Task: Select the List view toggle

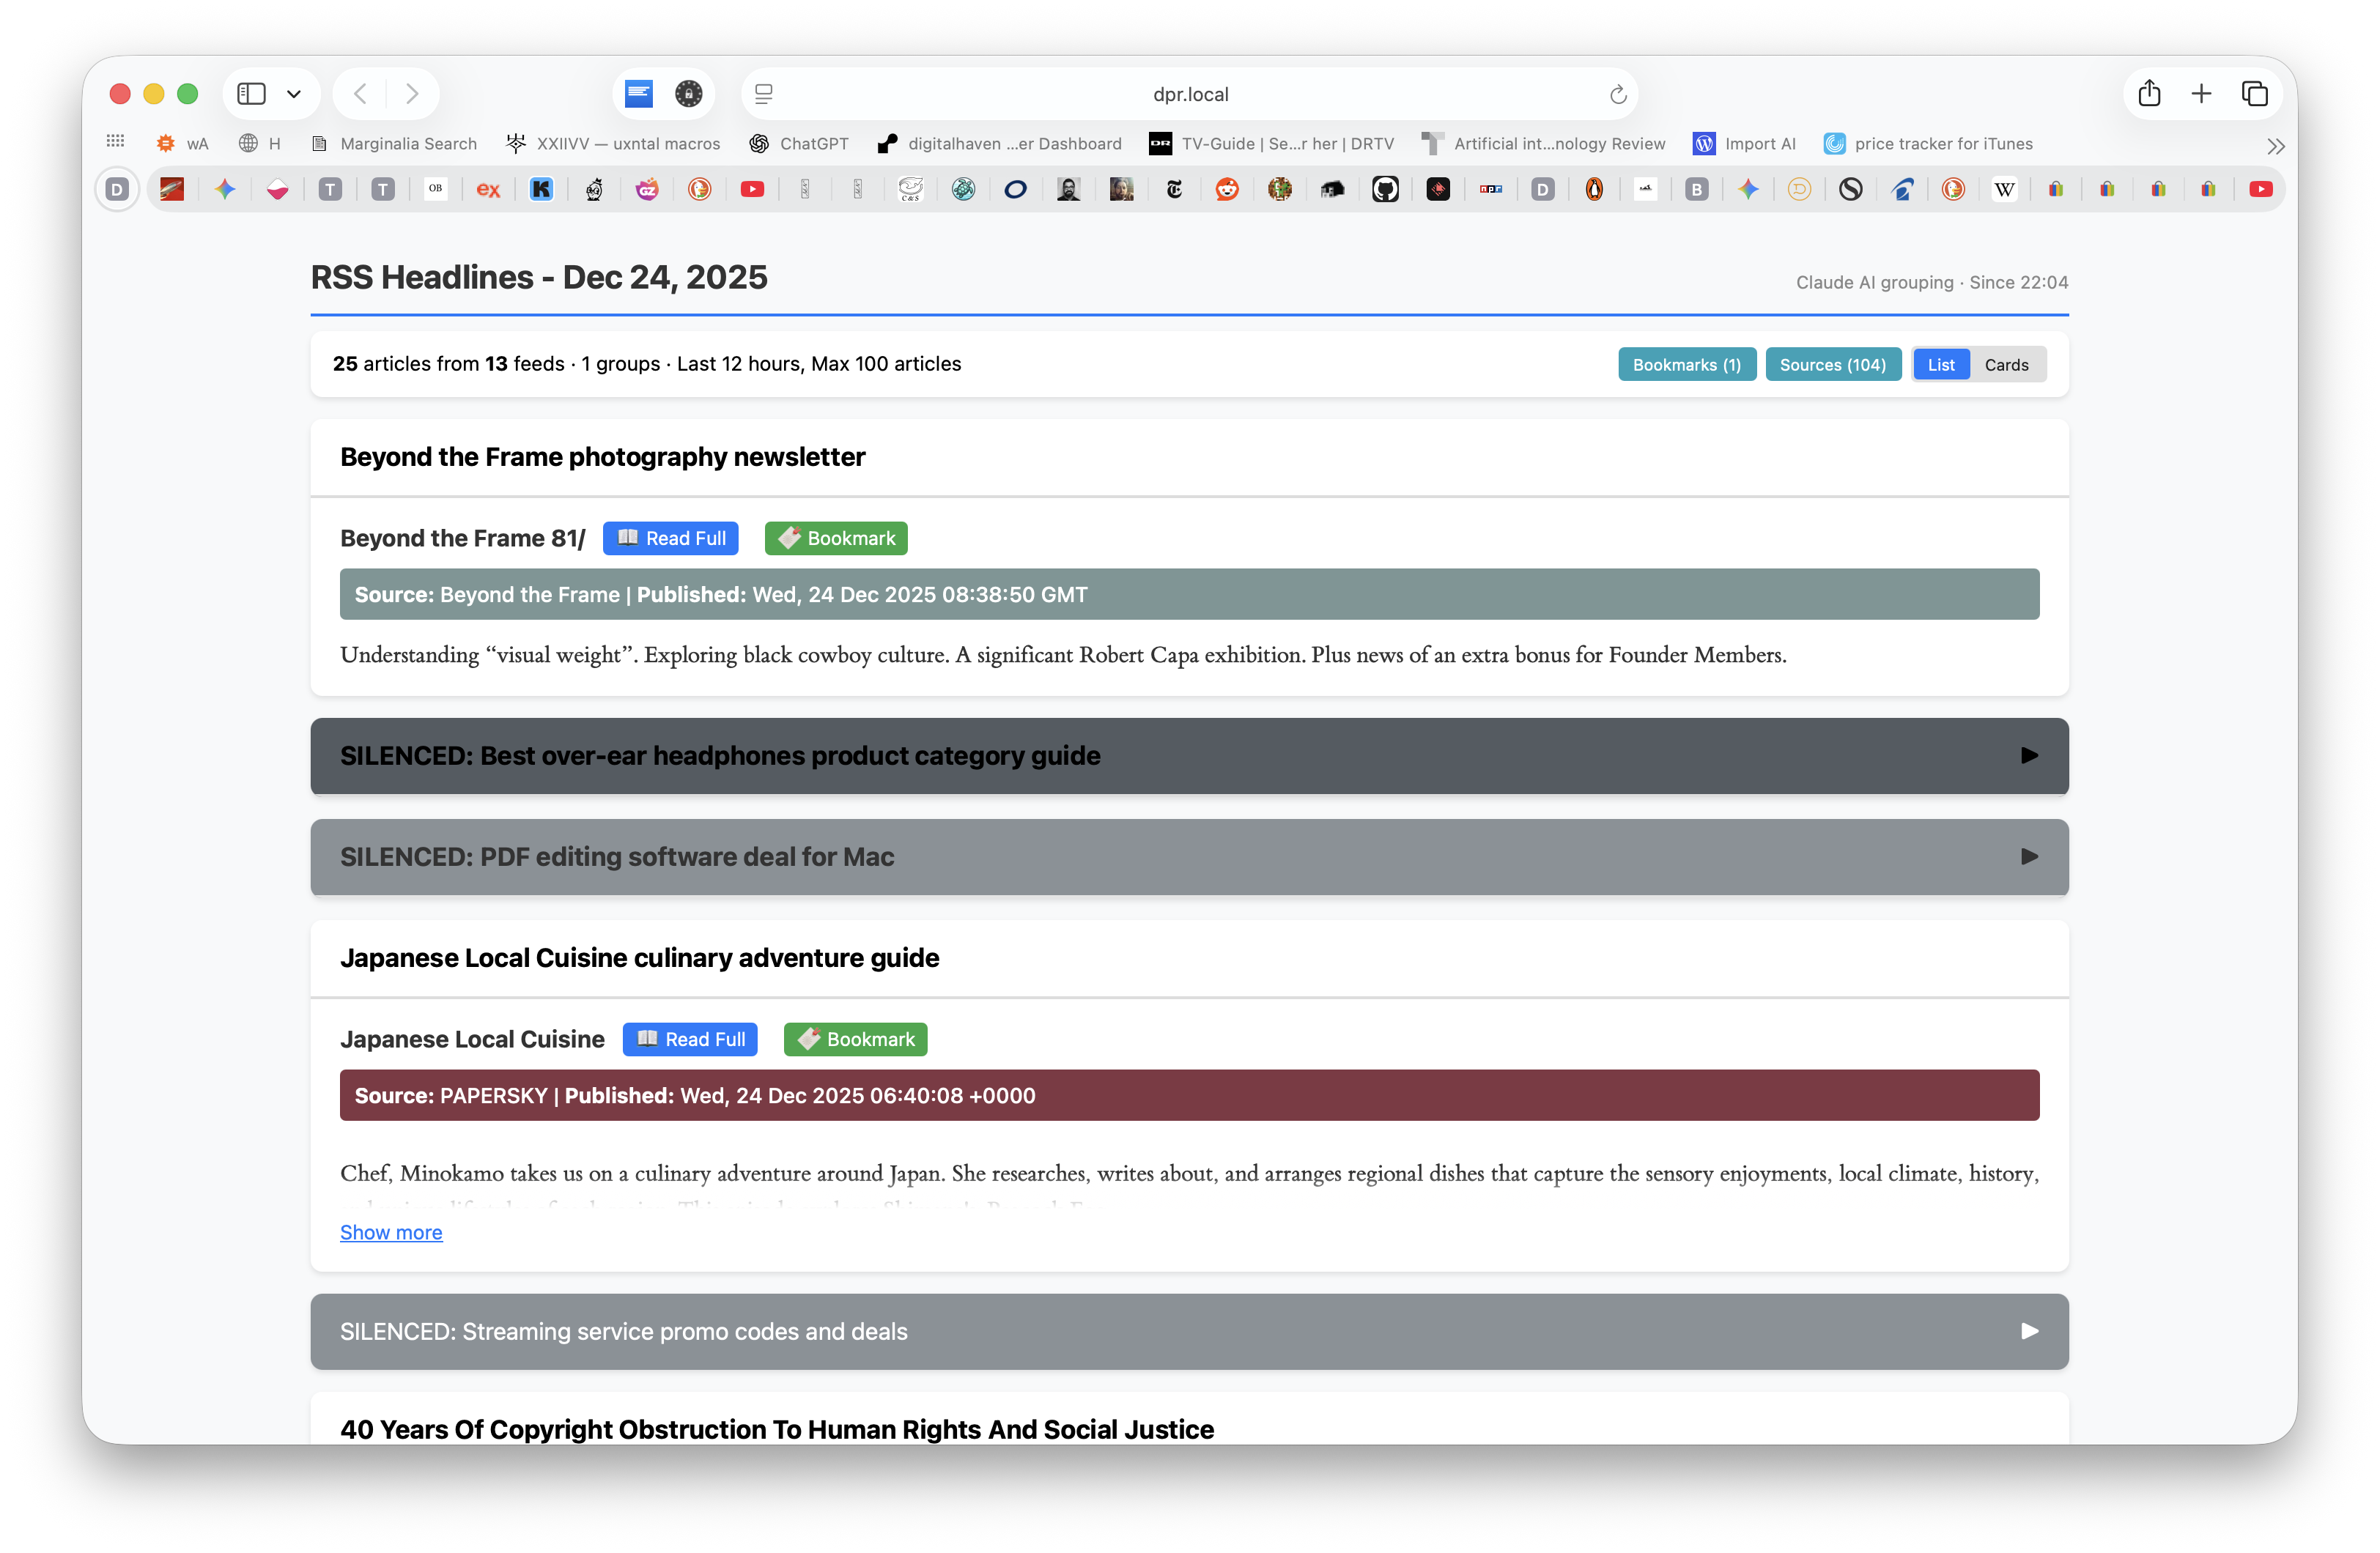Action: pyautogui.click(x=1940, y=365)
